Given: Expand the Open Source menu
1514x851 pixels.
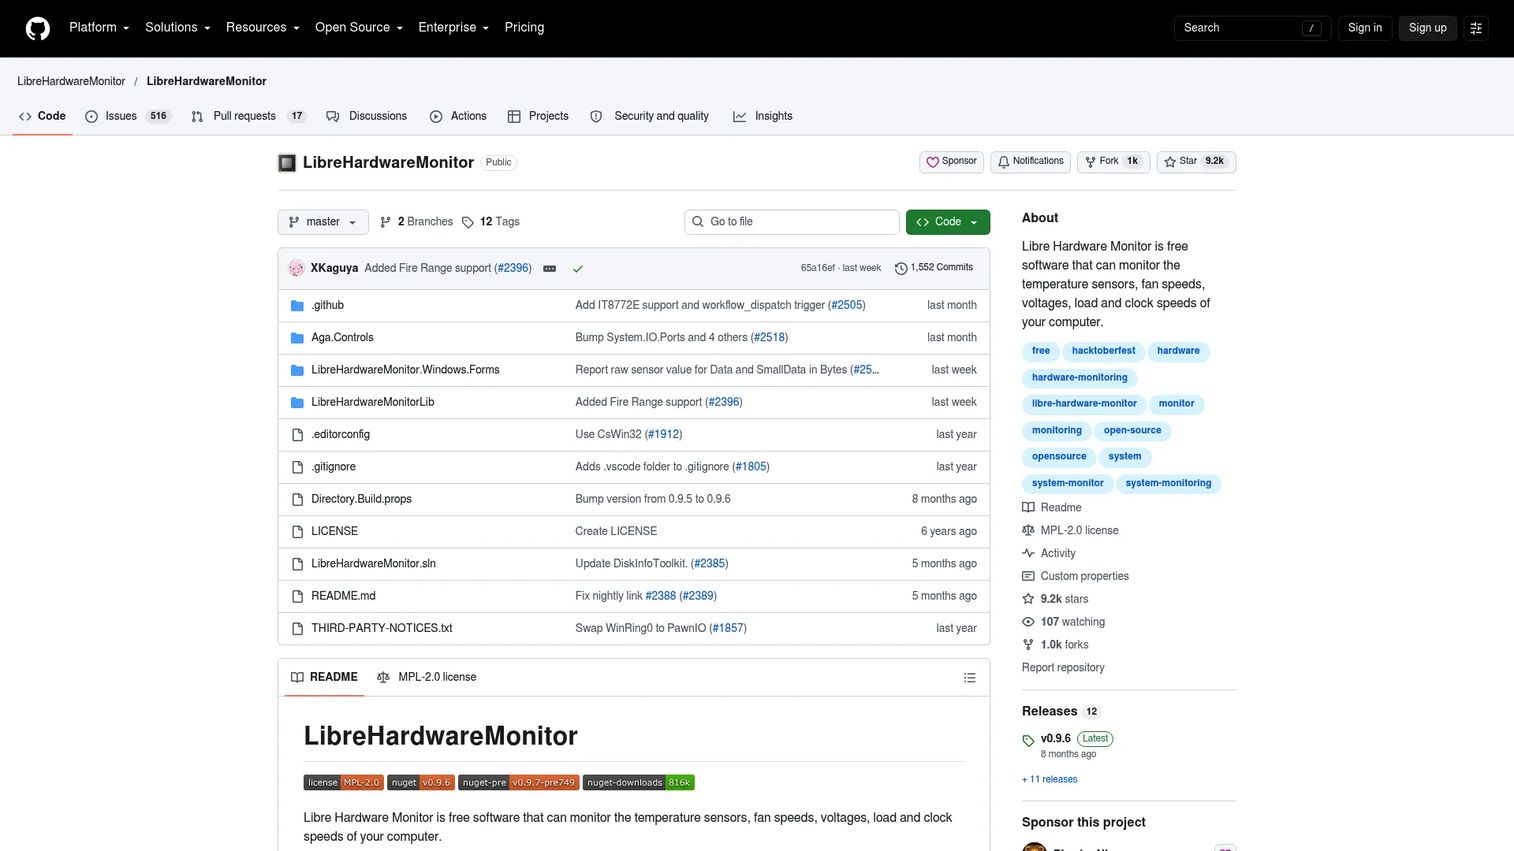Looking at the screenshot, I should [359, 28].
